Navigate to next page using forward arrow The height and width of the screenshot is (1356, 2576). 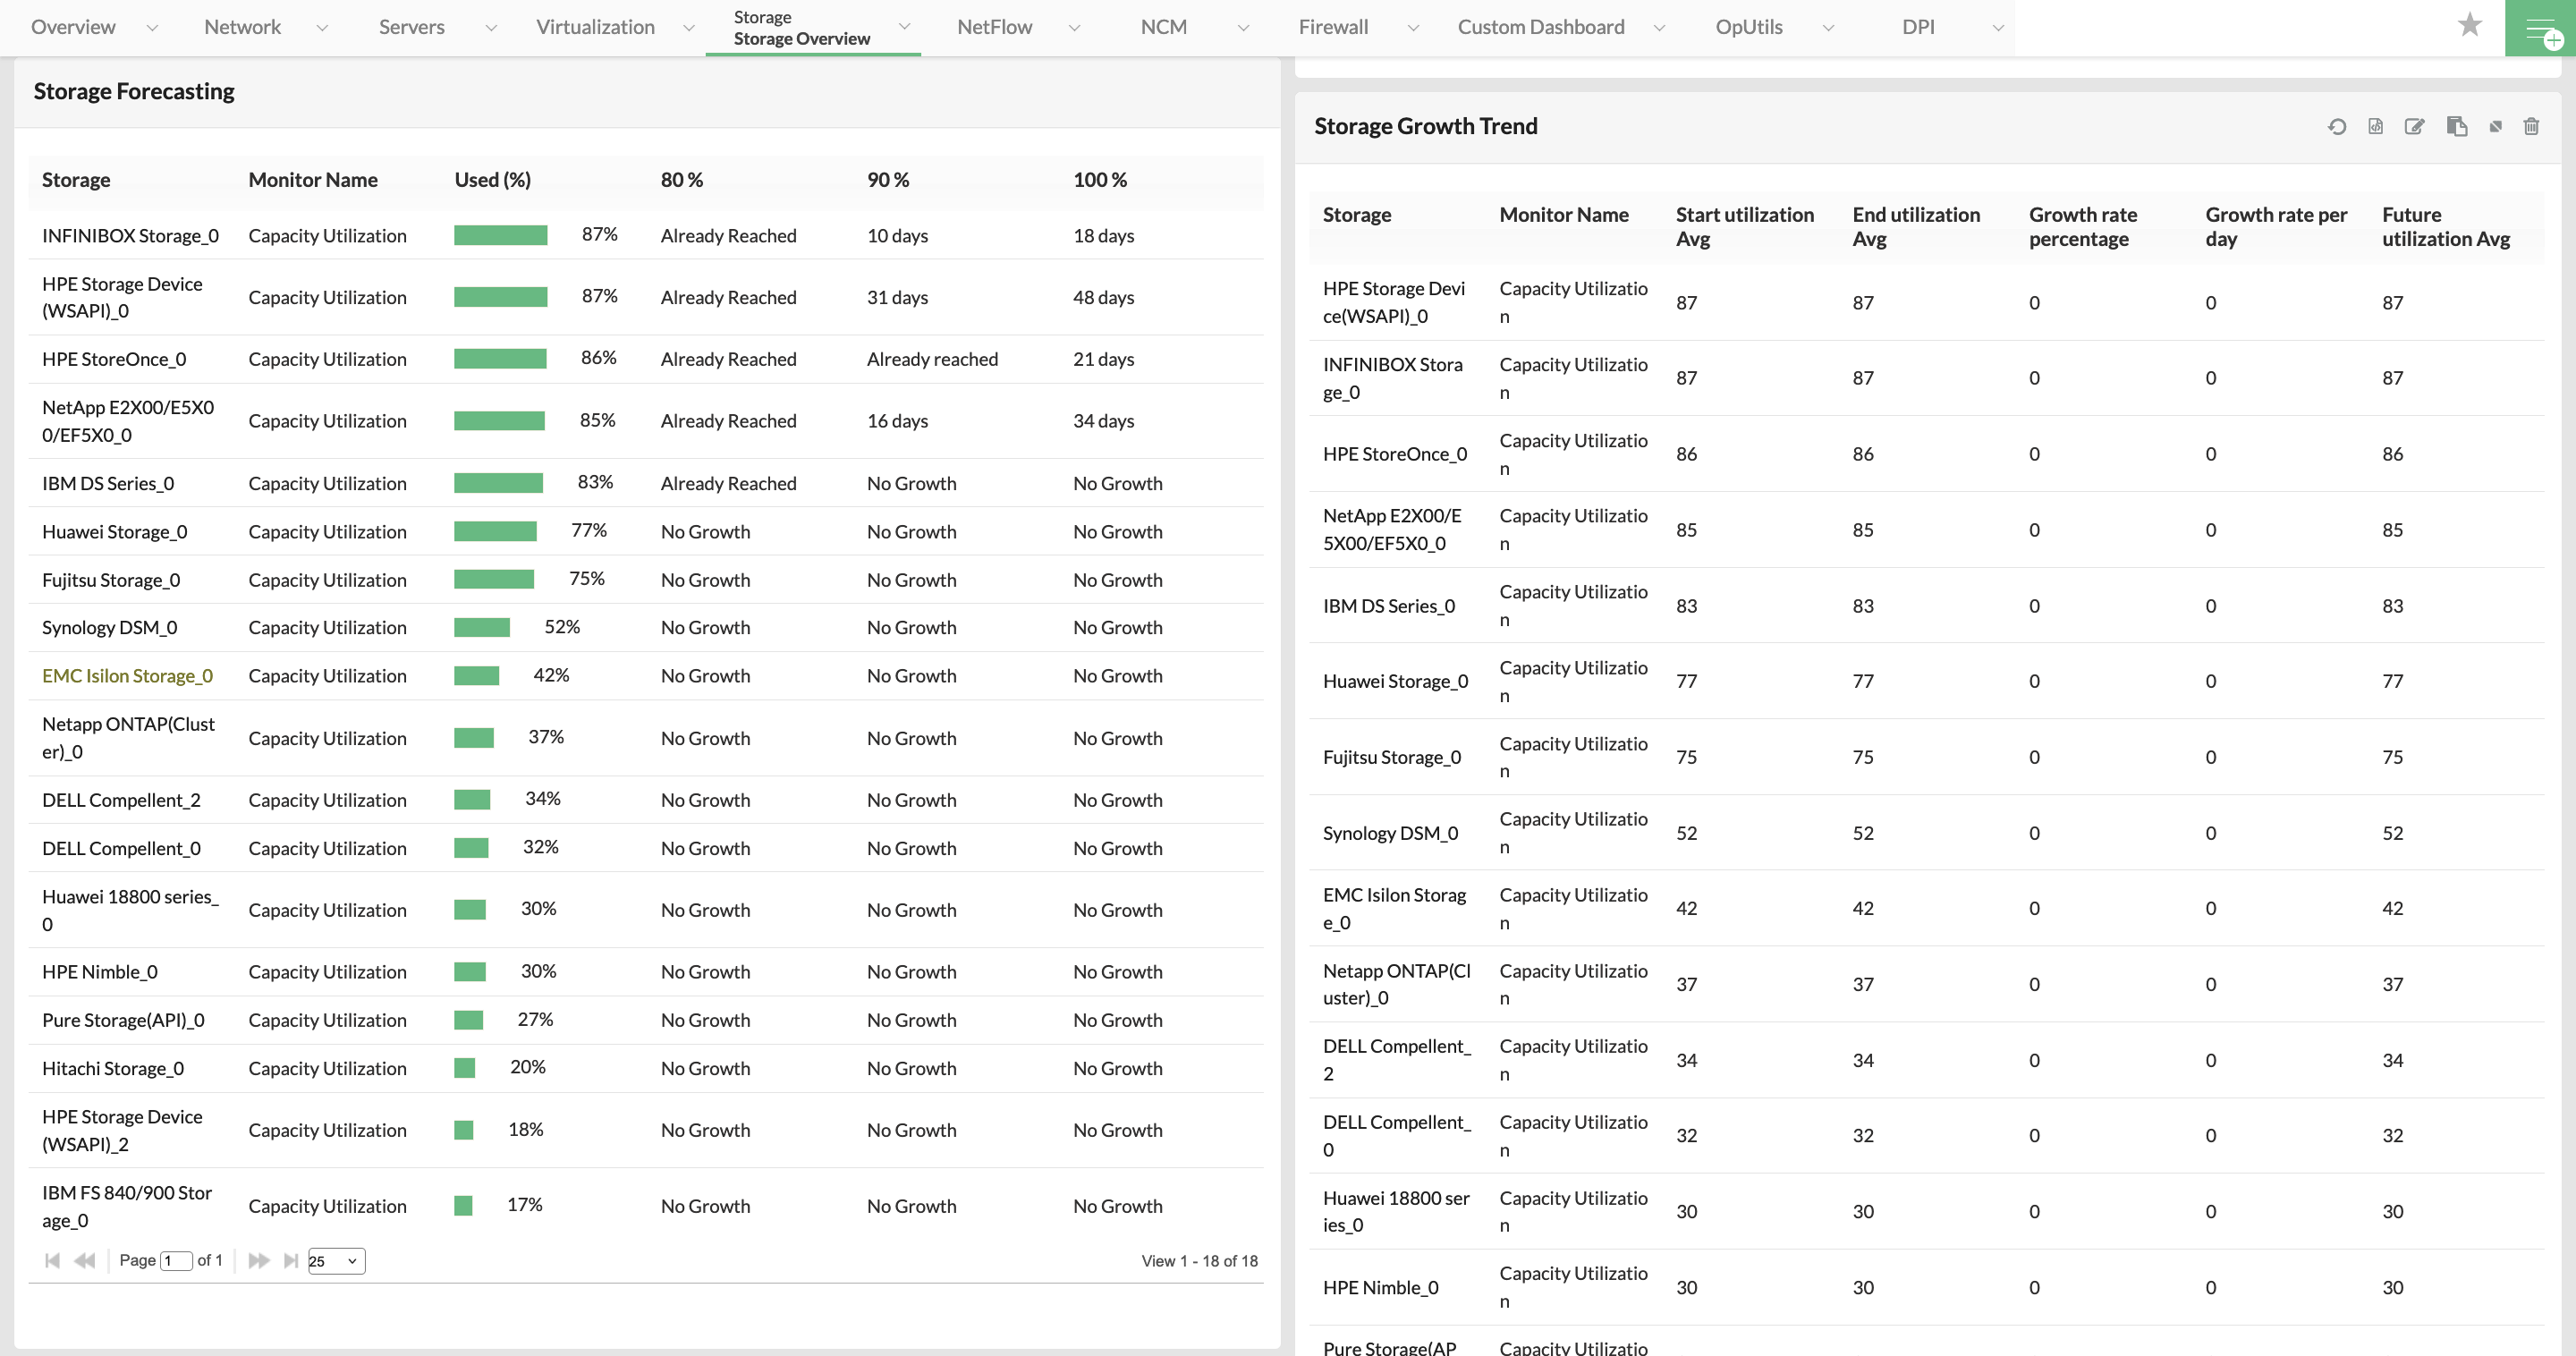tap(259, 1260)
